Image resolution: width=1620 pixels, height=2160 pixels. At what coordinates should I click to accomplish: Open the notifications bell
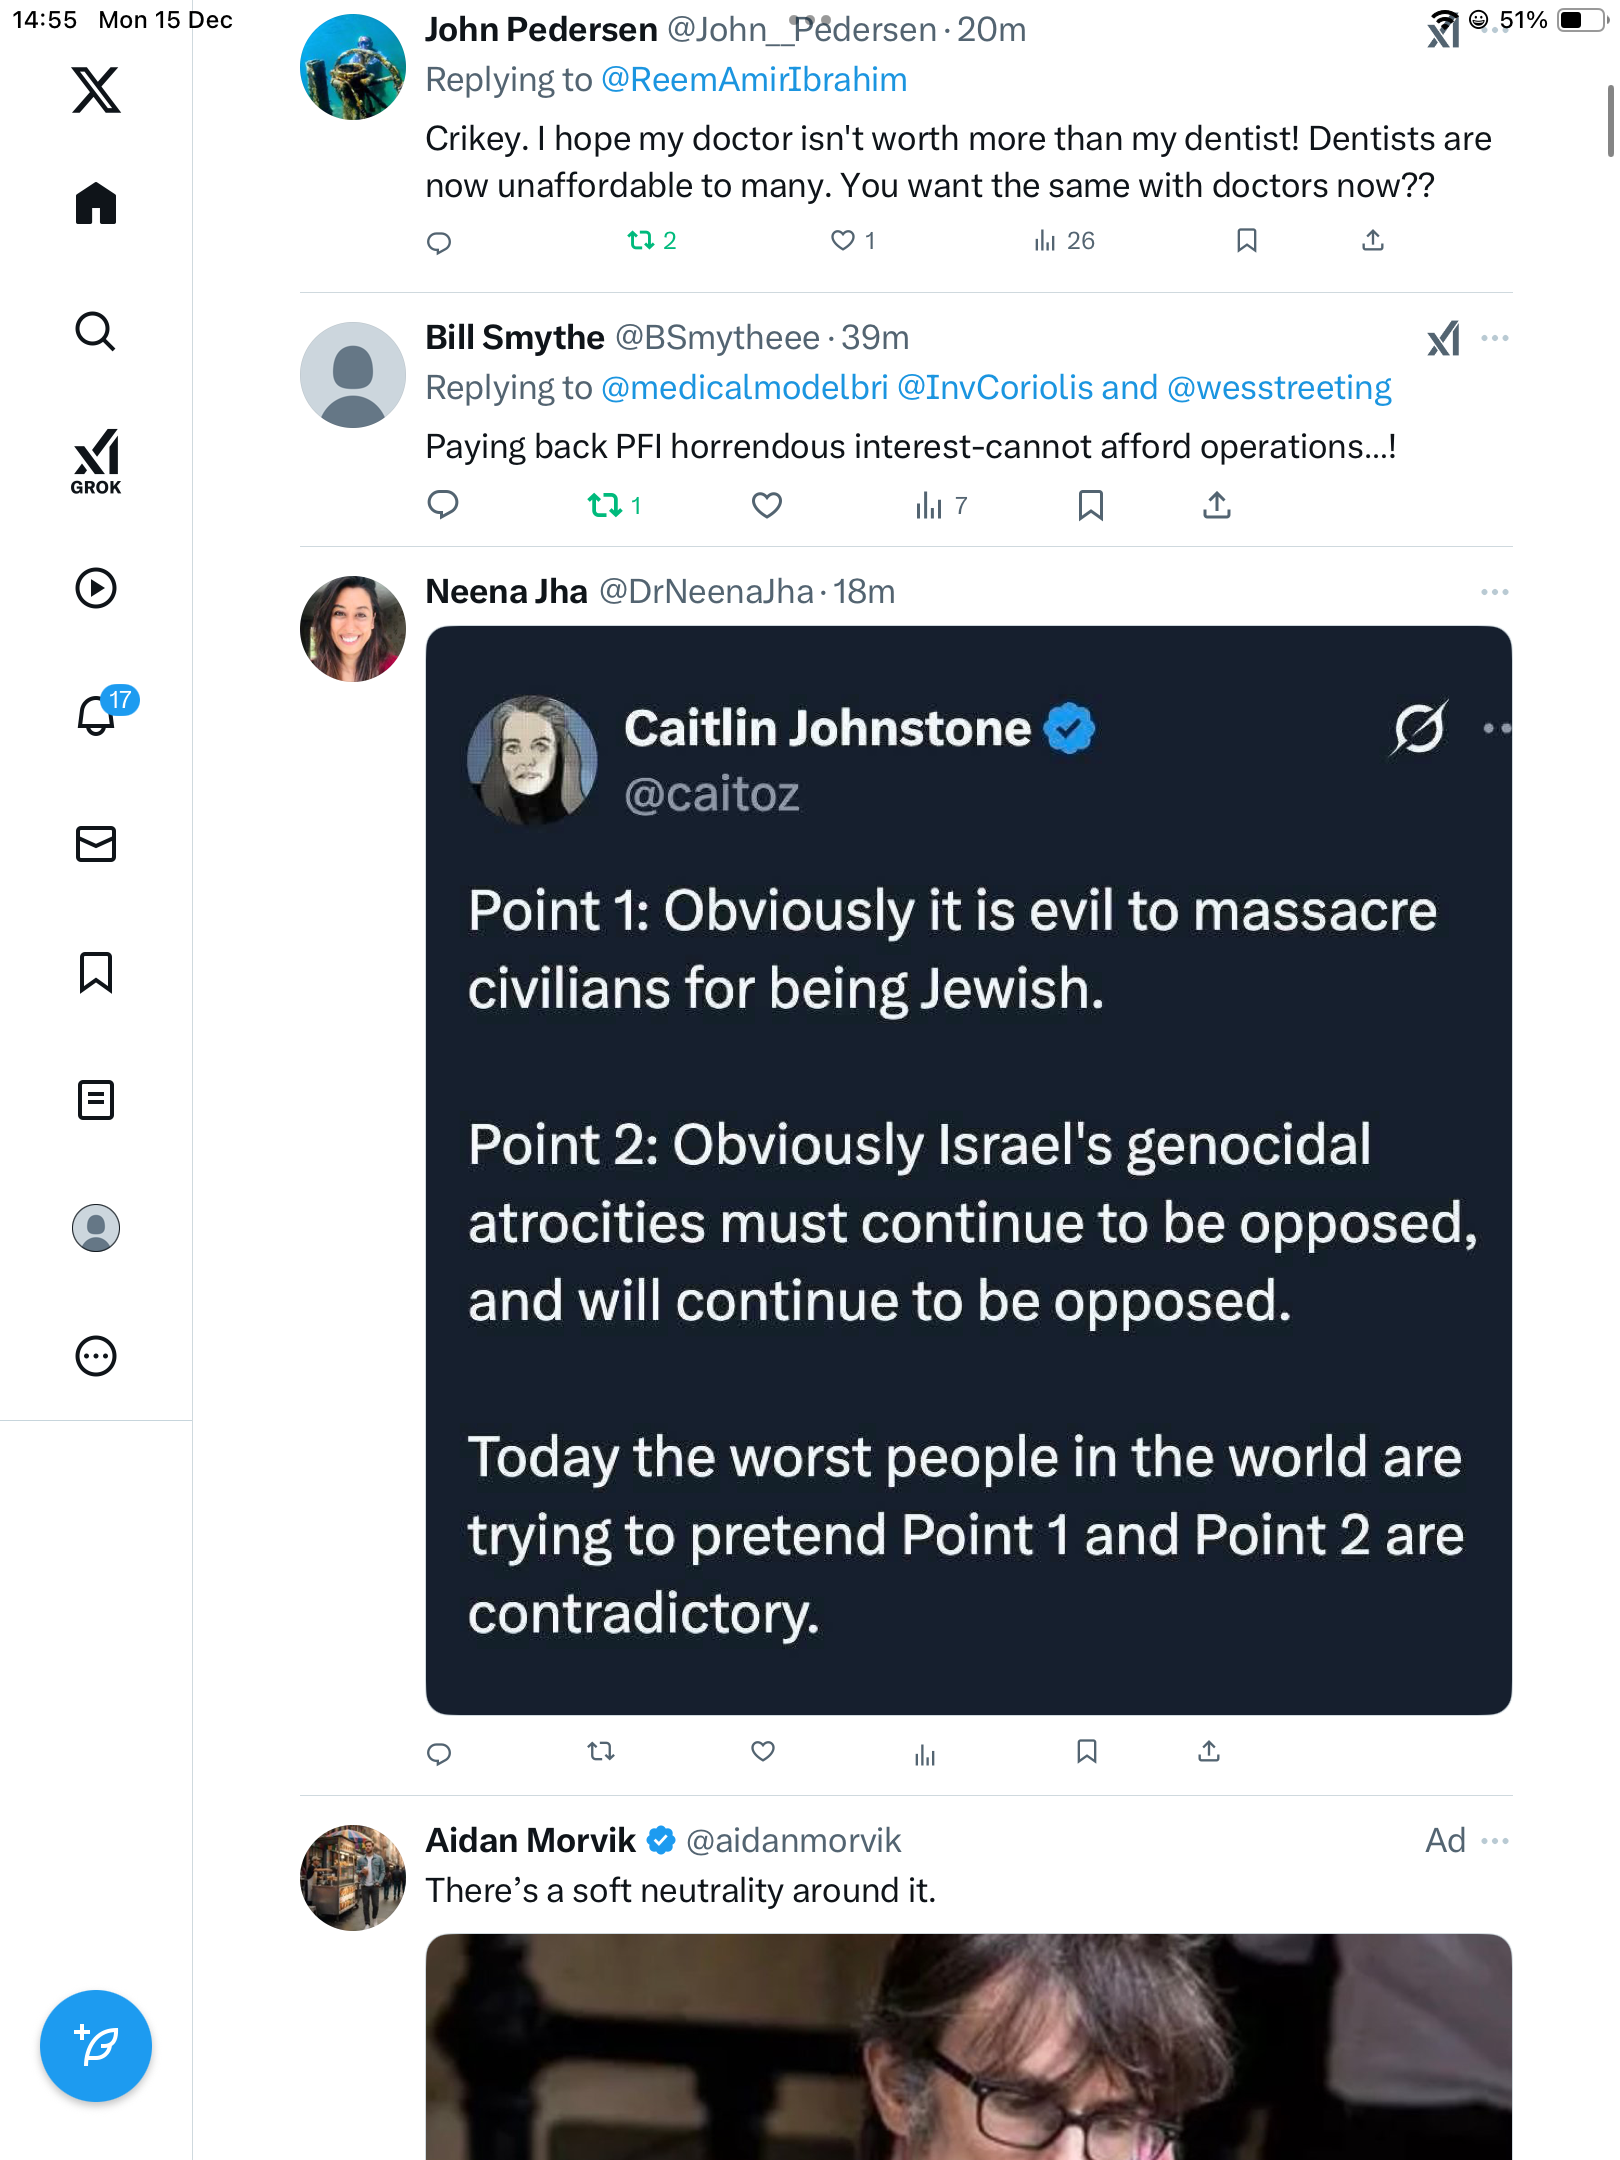point(96,715)
